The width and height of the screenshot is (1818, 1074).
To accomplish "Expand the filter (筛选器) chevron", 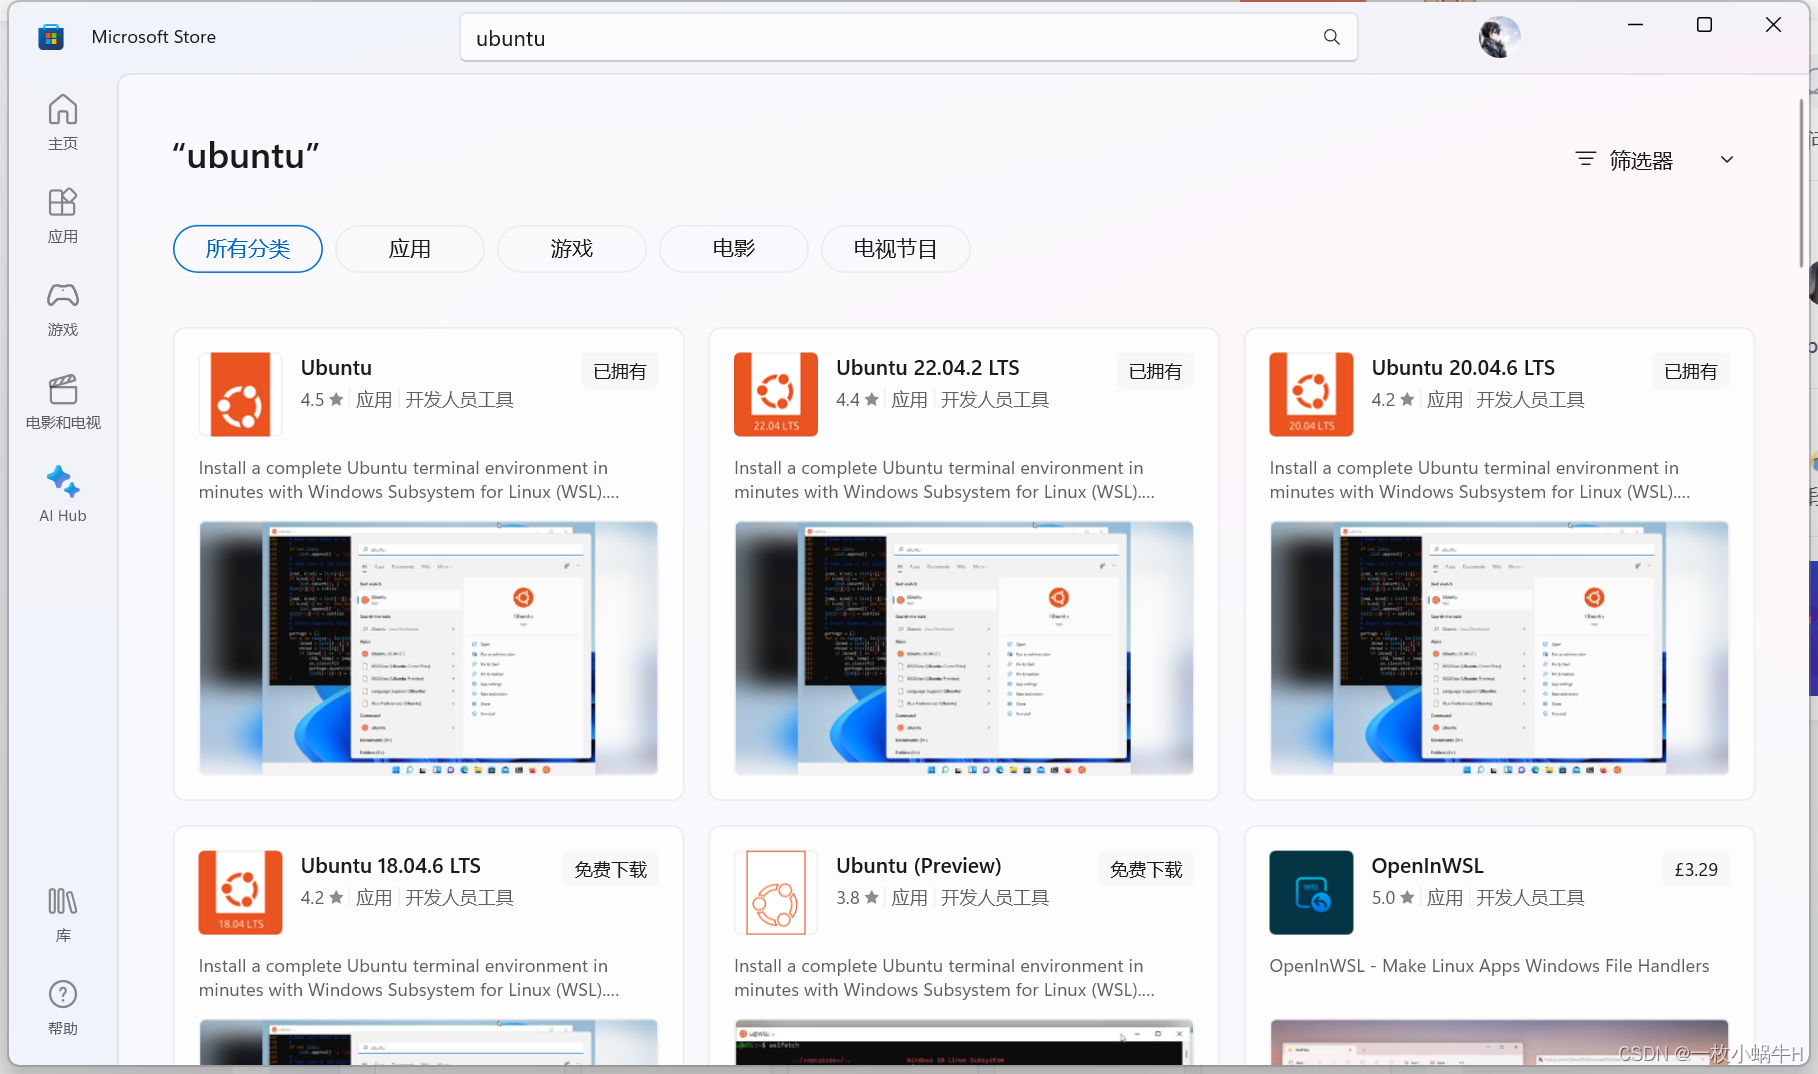I will [1727, 160].
